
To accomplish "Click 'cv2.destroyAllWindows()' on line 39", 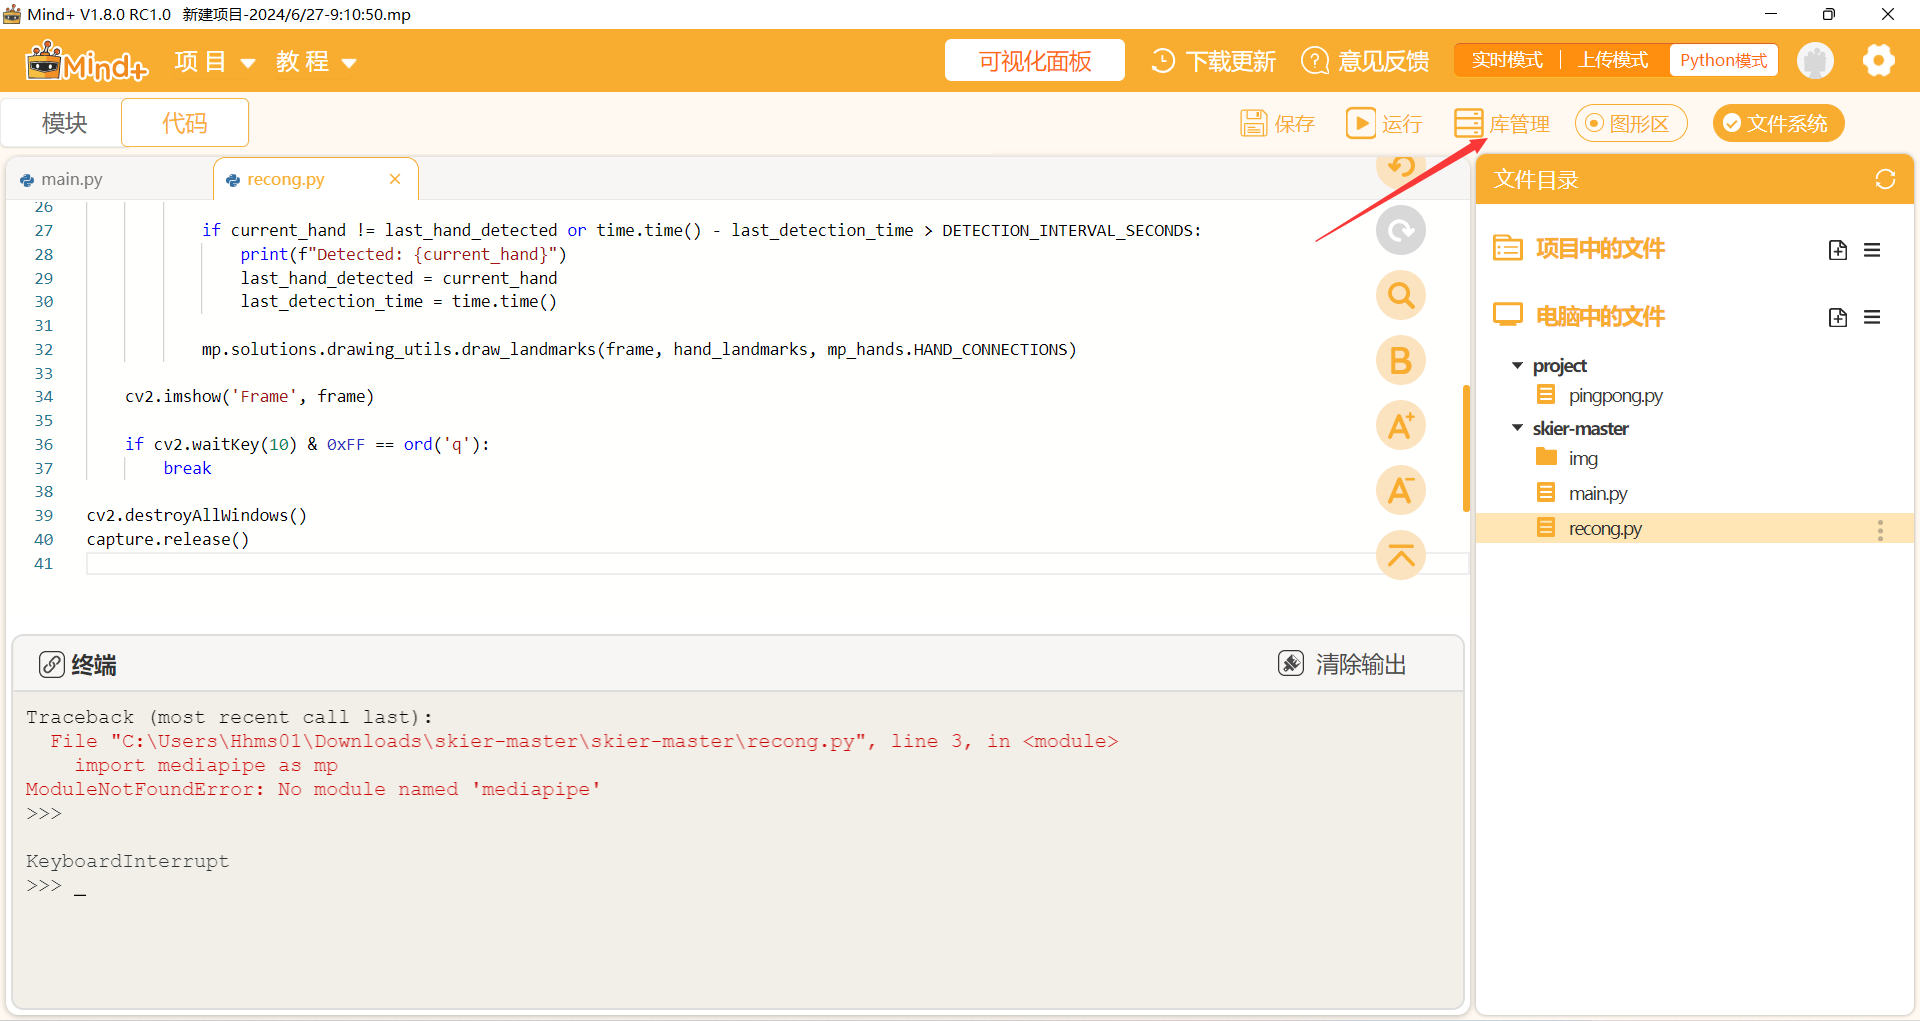I will 197,516.
